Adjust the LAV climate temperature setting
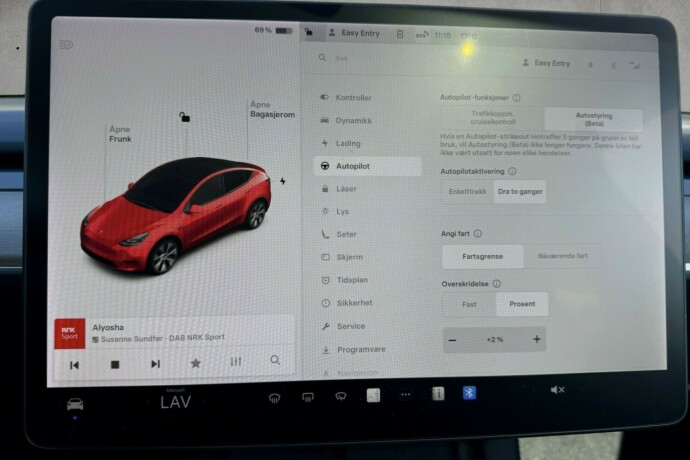 click(x=176, y=402)
